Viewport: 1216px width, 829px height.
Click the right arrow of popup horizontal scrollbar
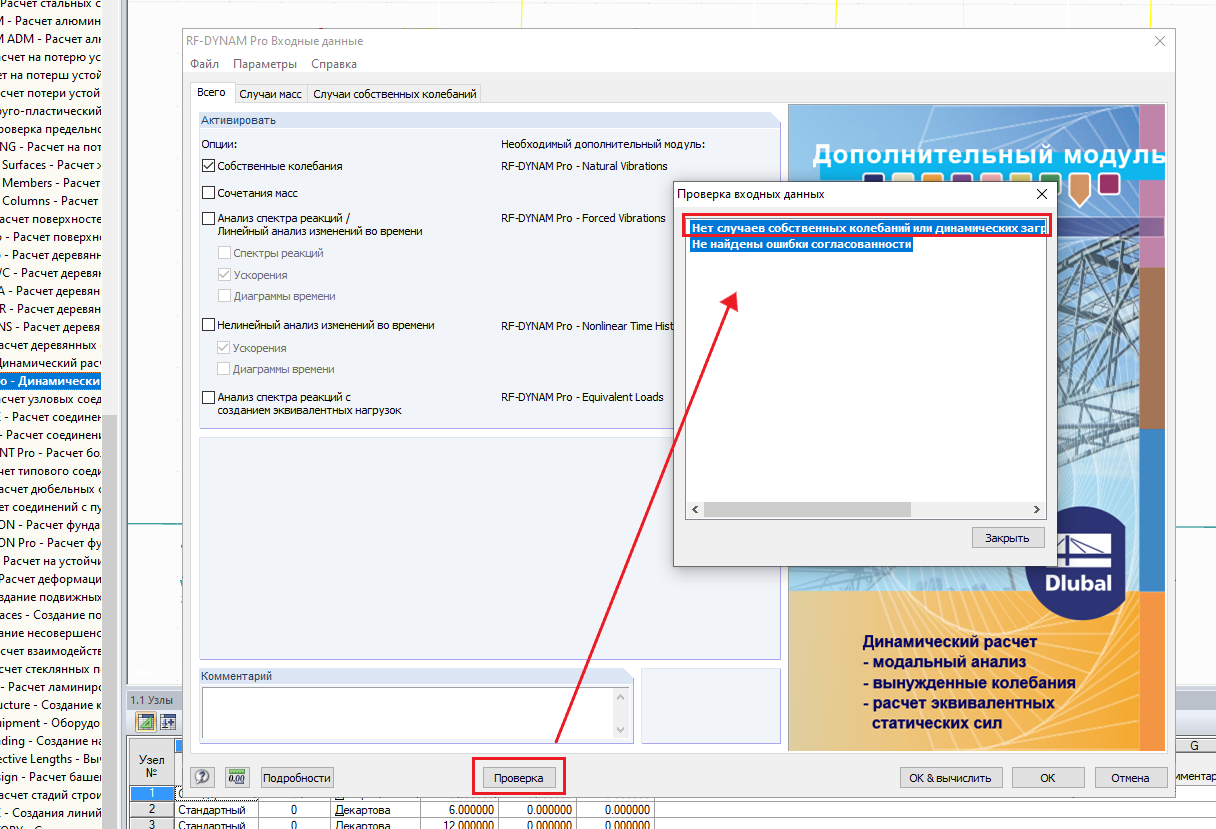tap(1039, 509)
